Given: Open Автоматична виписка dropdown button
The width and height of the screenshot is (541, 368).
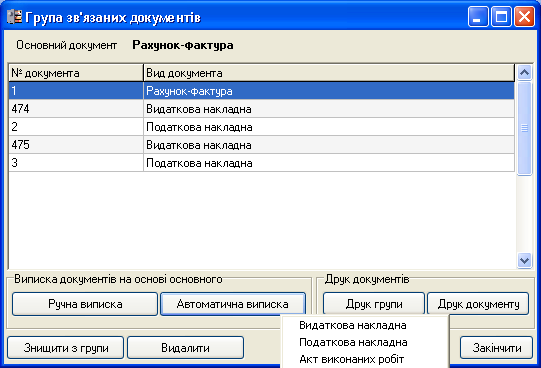Looking at the screenshot, I should coord(233,304).
